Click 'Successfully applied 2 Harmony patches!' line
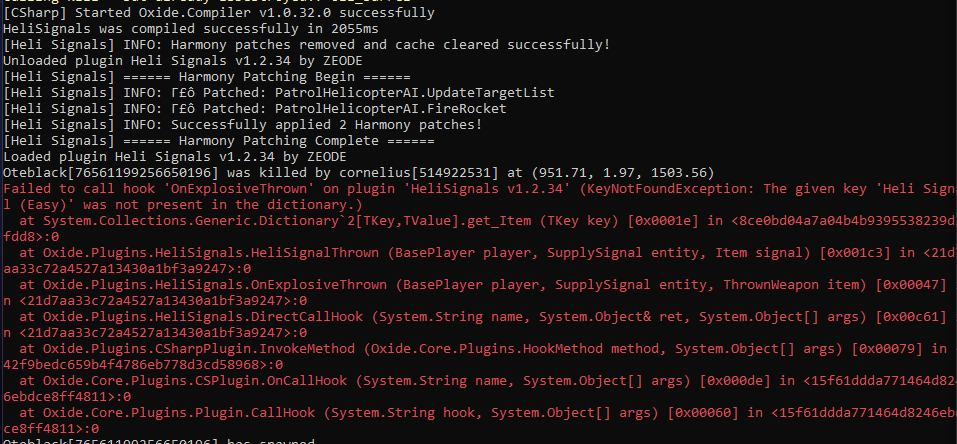Screen dimensions: 957x444 point(243,125)
